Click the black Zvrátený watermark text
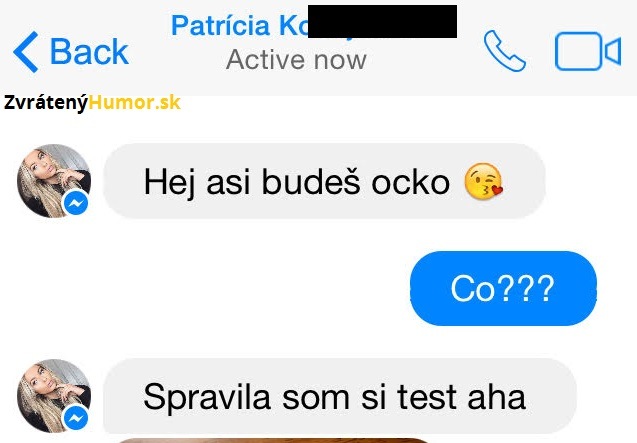 click(x=46, y=103)
